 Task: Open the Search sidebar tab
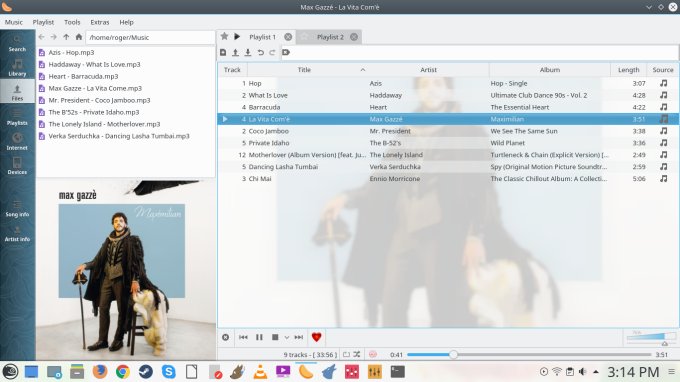click(17, 43)
